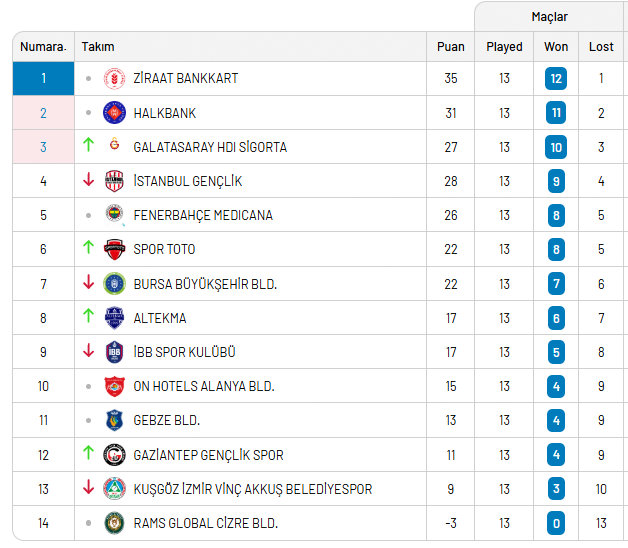Click the Gebze Bld. team logo

click(114, 420)
